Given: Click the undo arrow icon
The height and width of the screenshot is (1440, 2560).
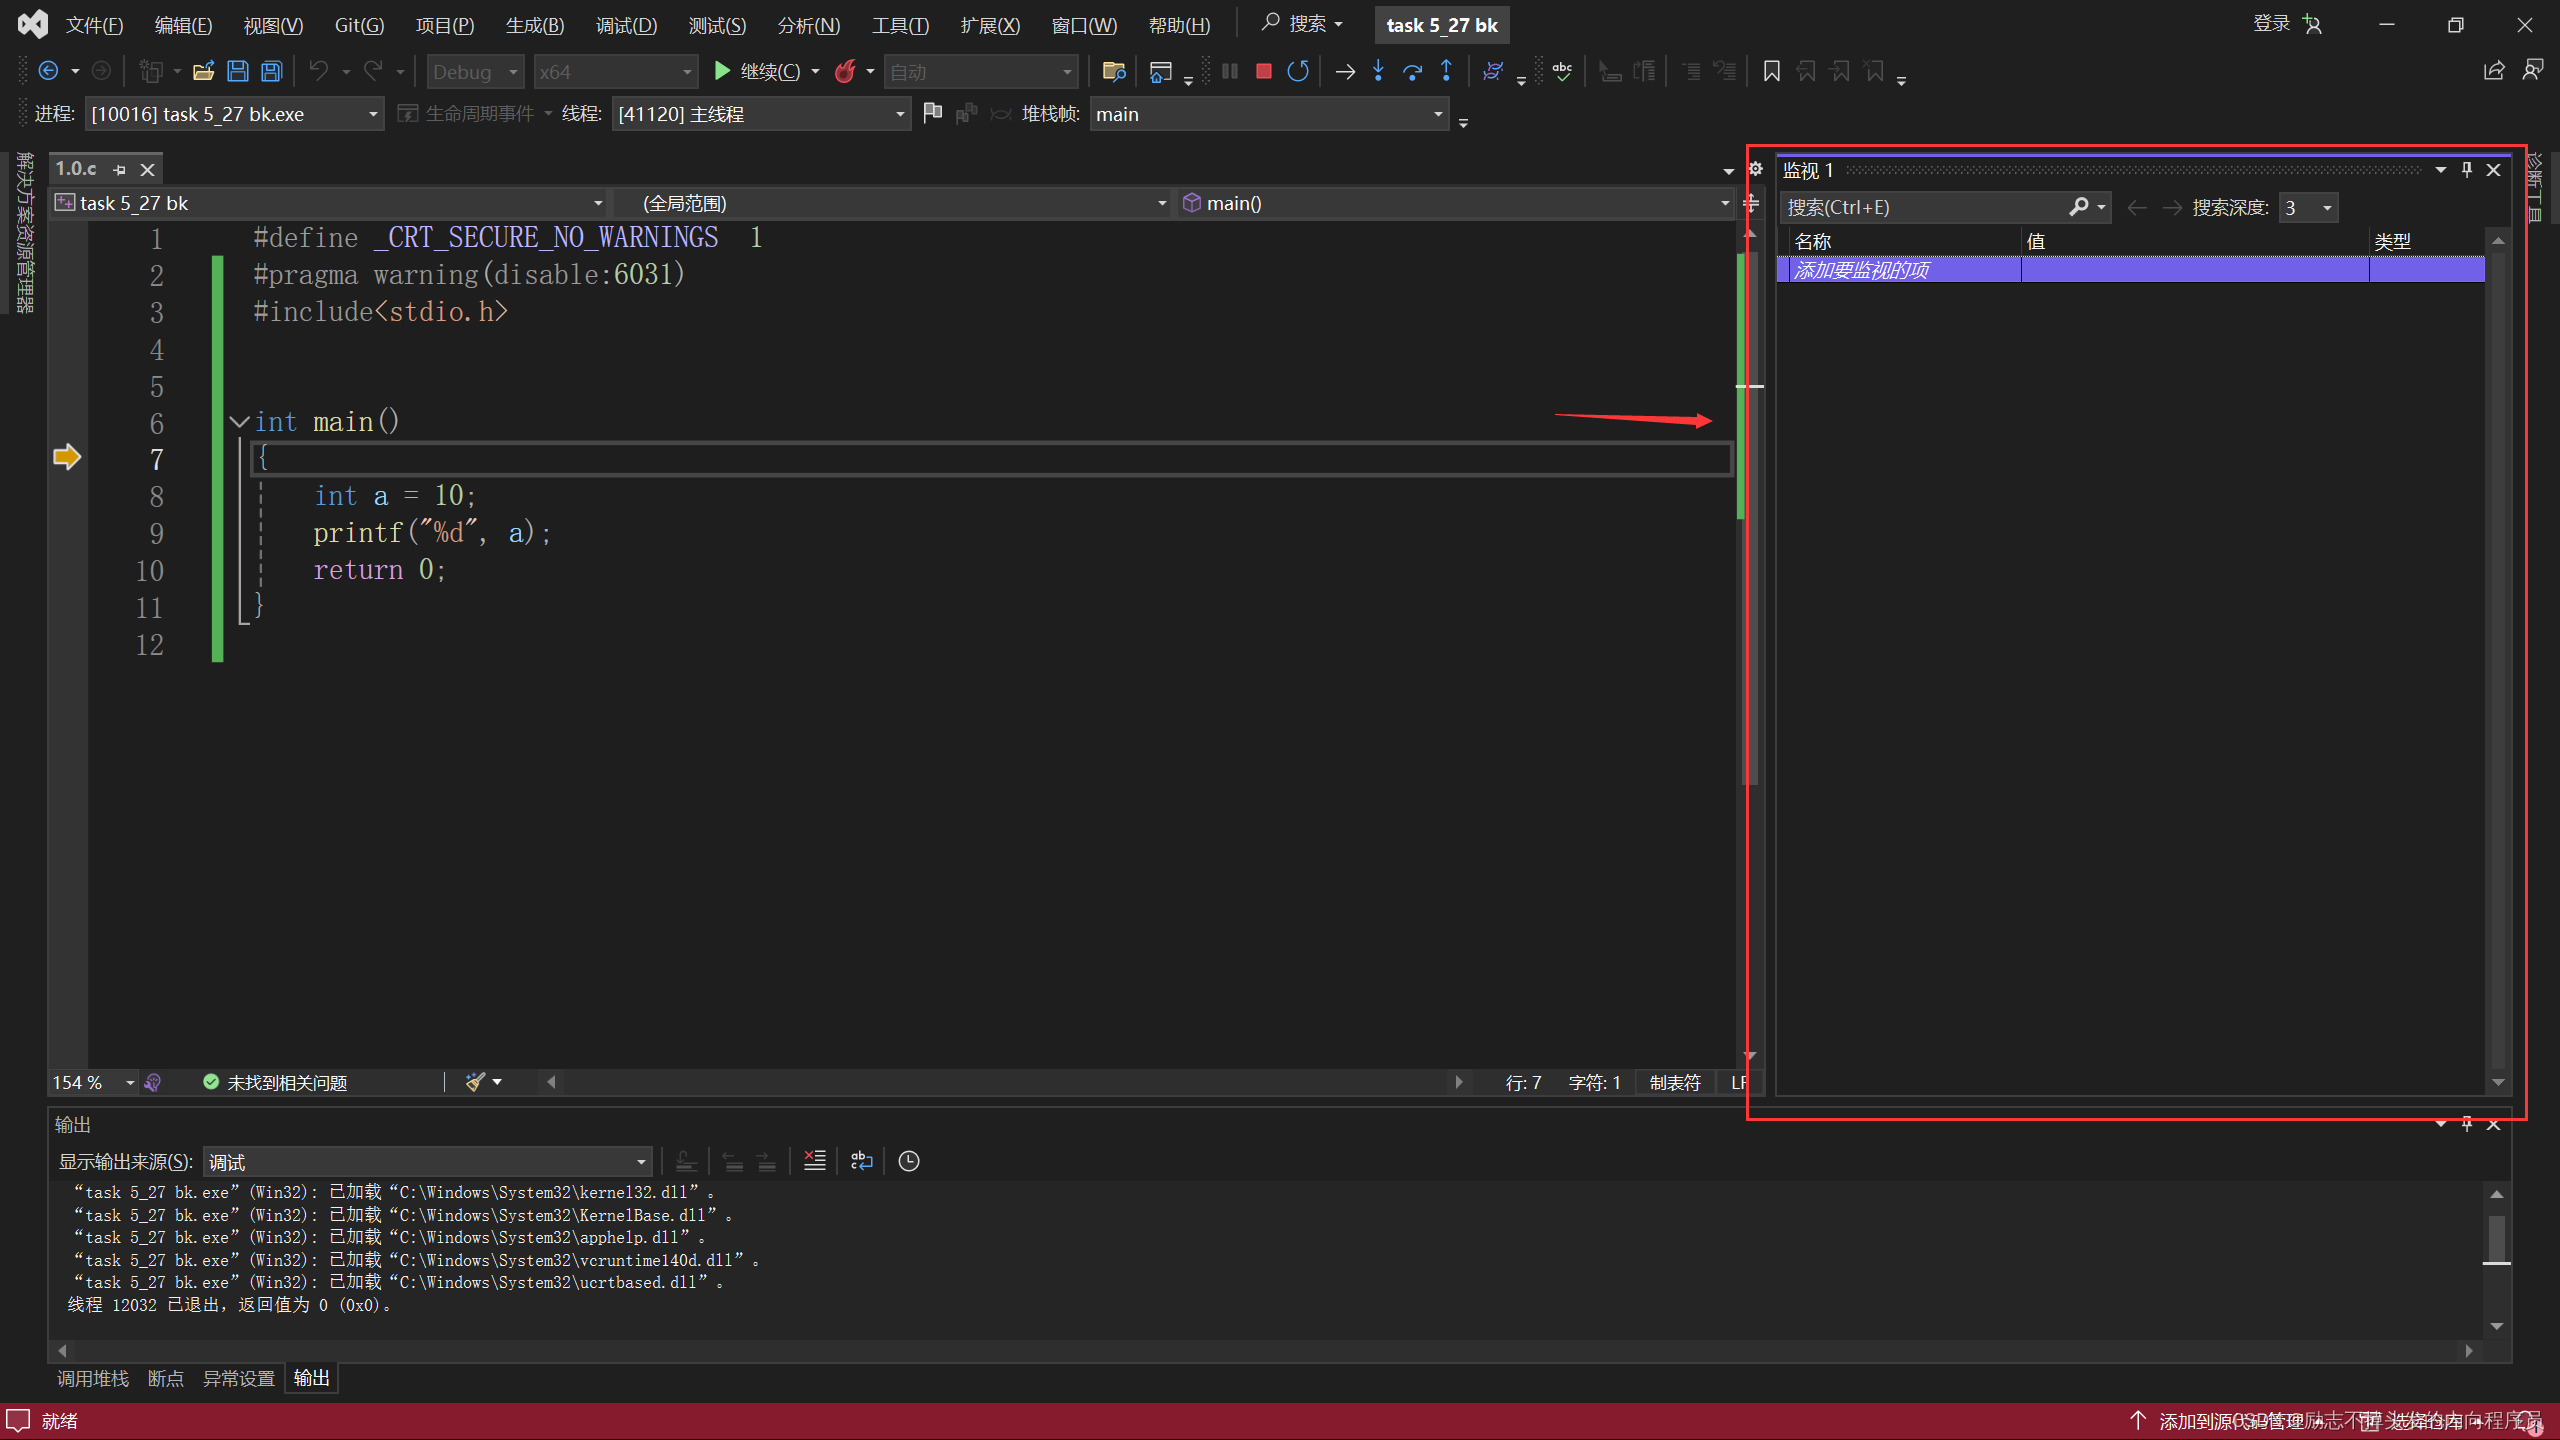Looking at the screenshot, I should pos(318,71).
